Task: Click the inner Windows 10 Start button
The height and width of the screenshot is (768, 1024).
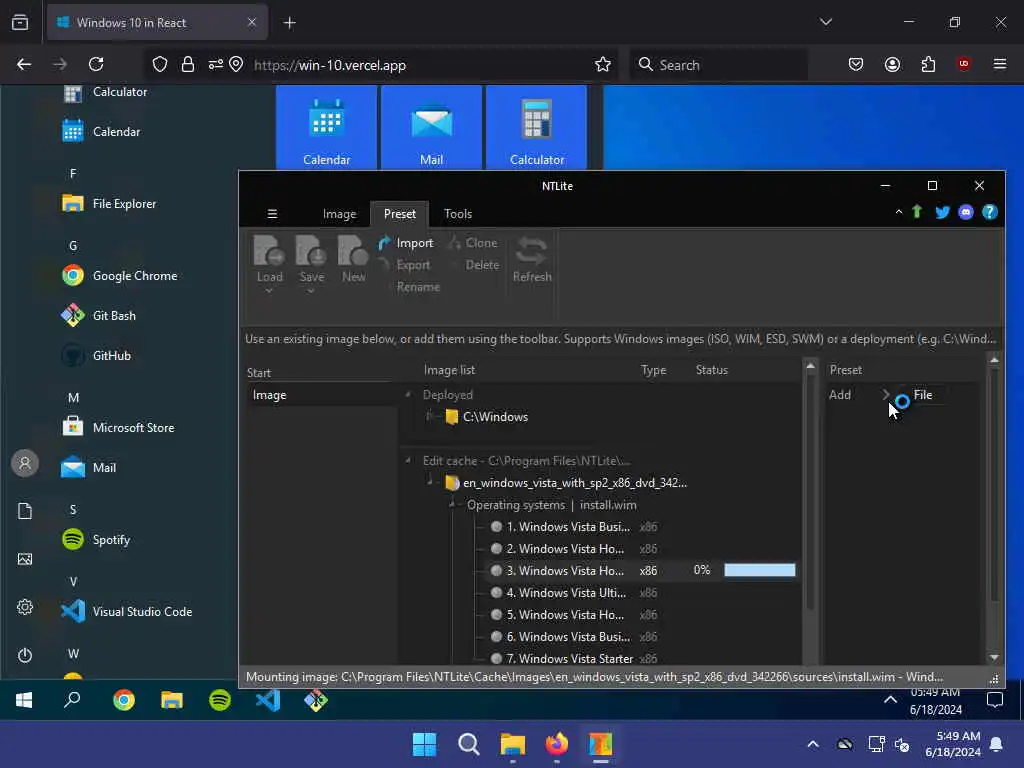Action: 24,700
